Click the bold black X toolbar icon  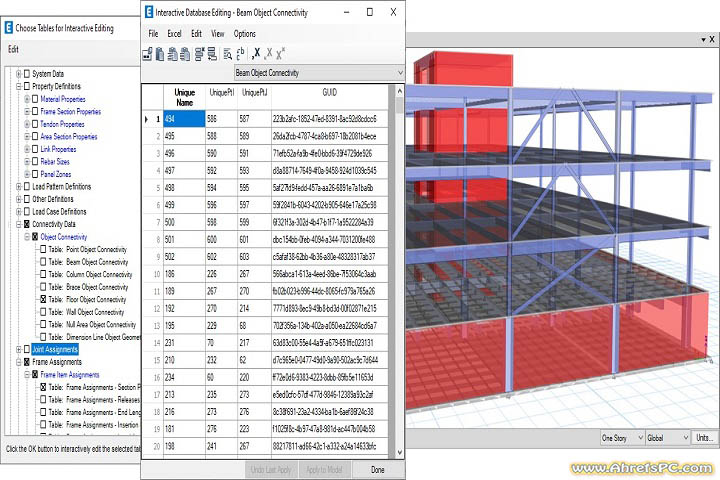tap(256, 54)
